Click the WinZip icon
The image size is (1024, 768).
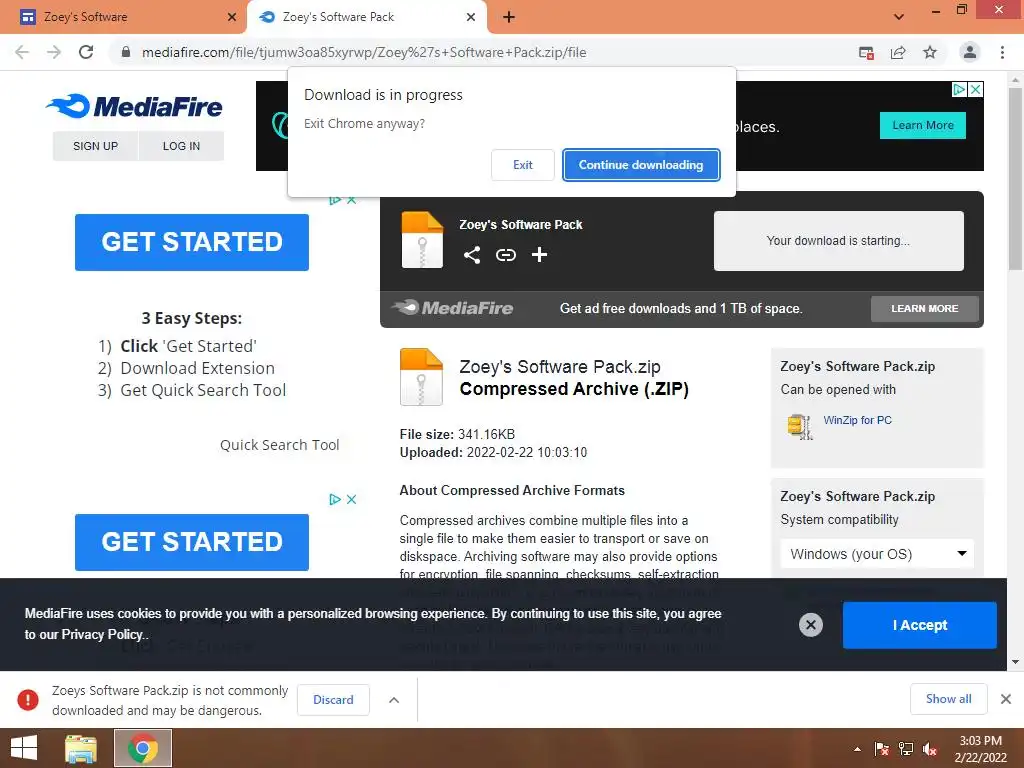(x=799, y=427)
